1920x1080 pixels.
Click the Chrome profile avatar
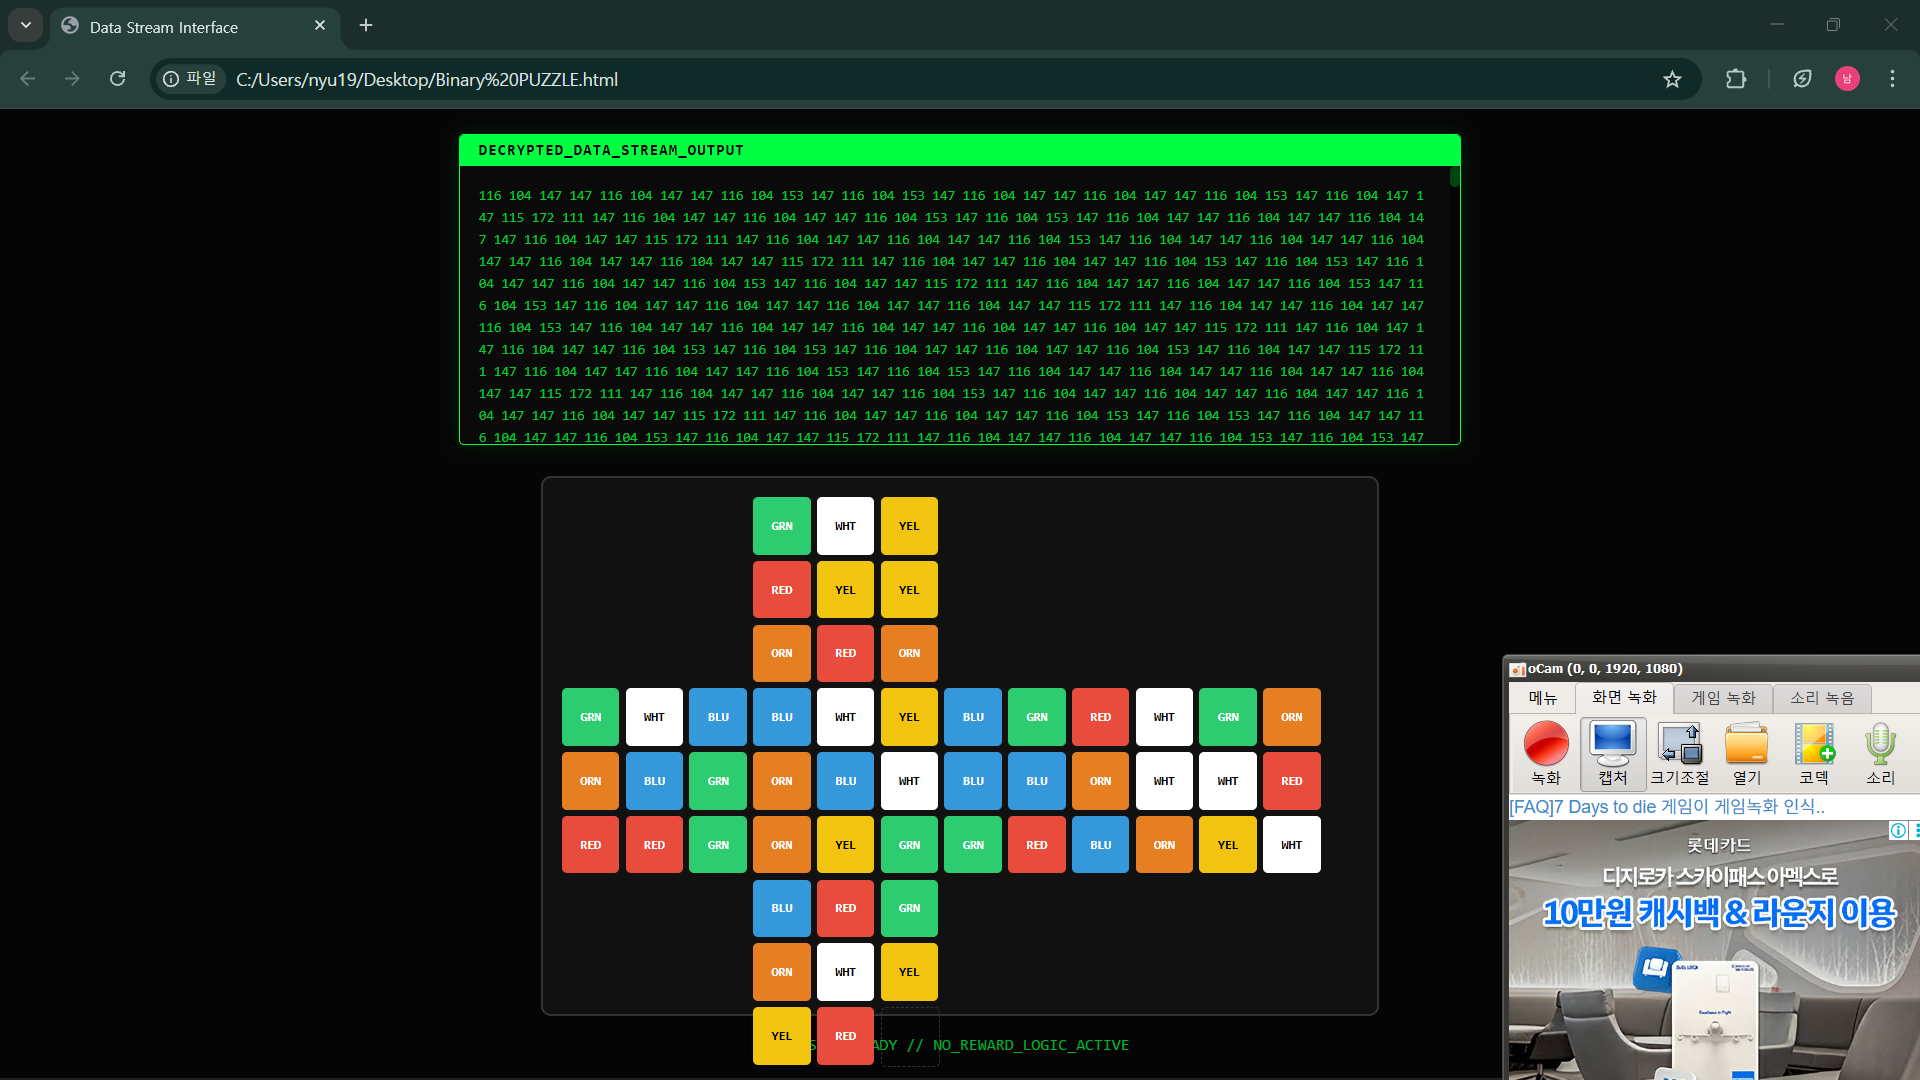tap(1847, 79)
